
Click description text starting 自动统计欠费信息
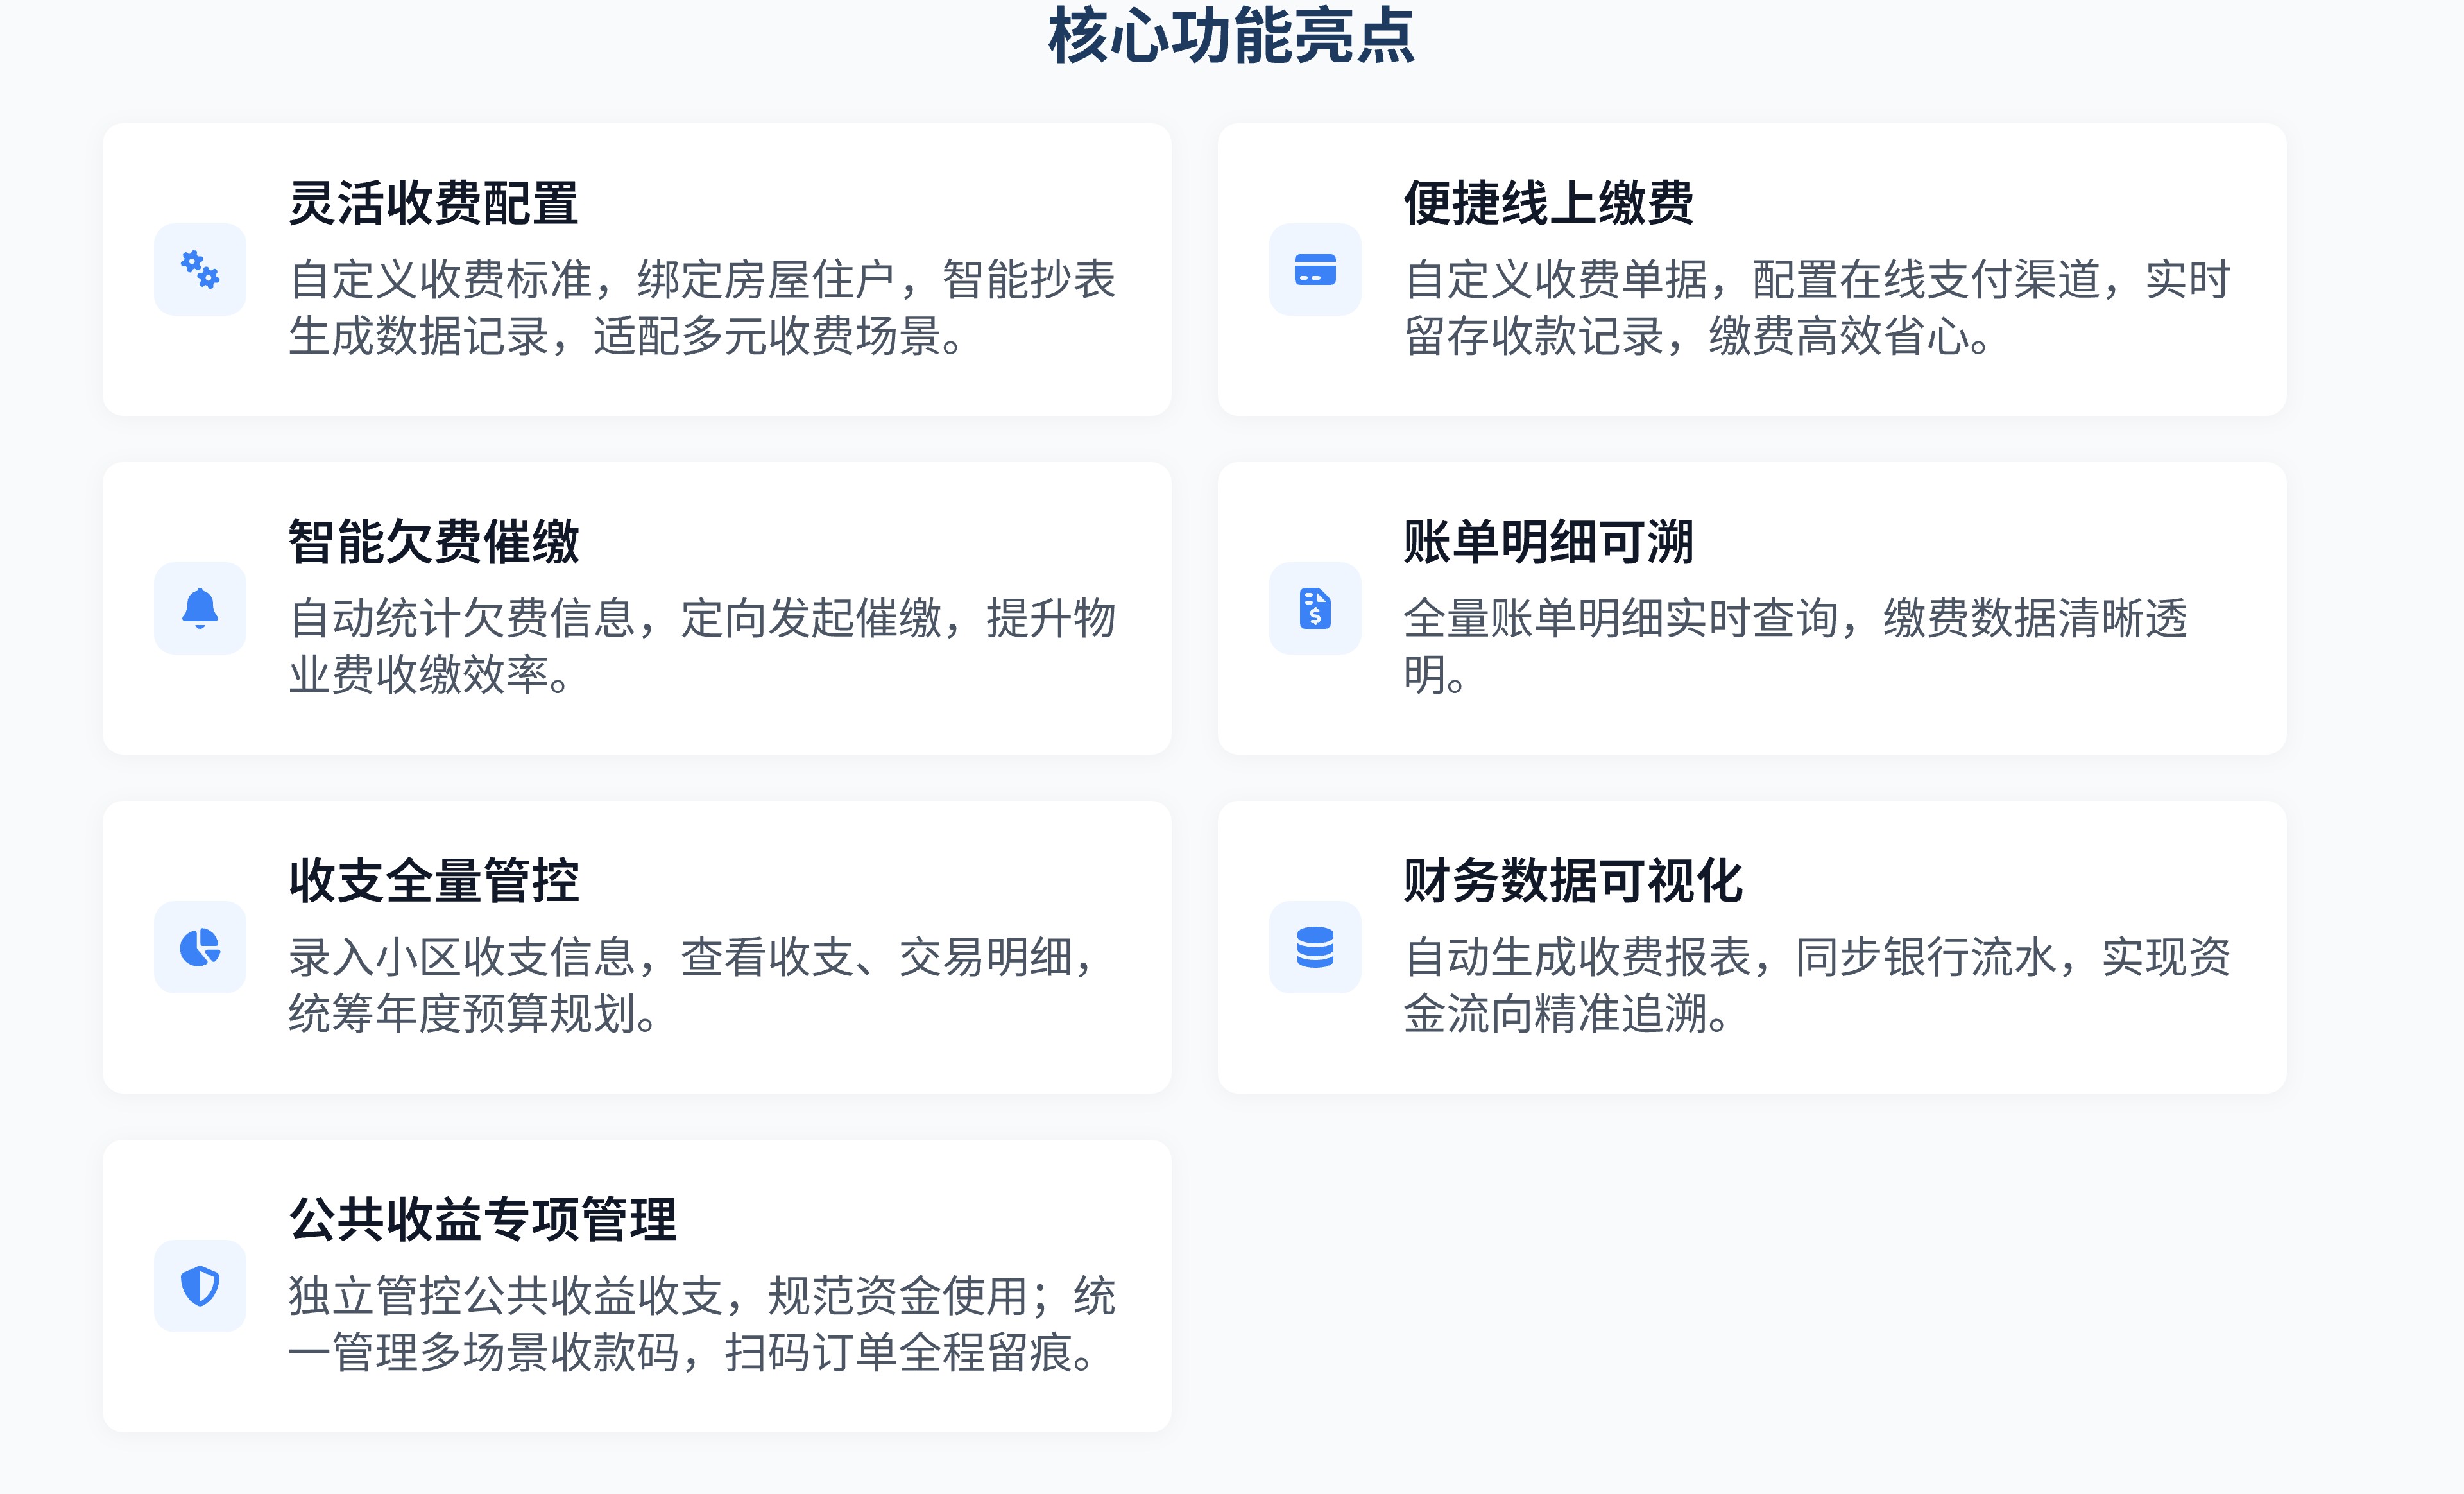702,646
